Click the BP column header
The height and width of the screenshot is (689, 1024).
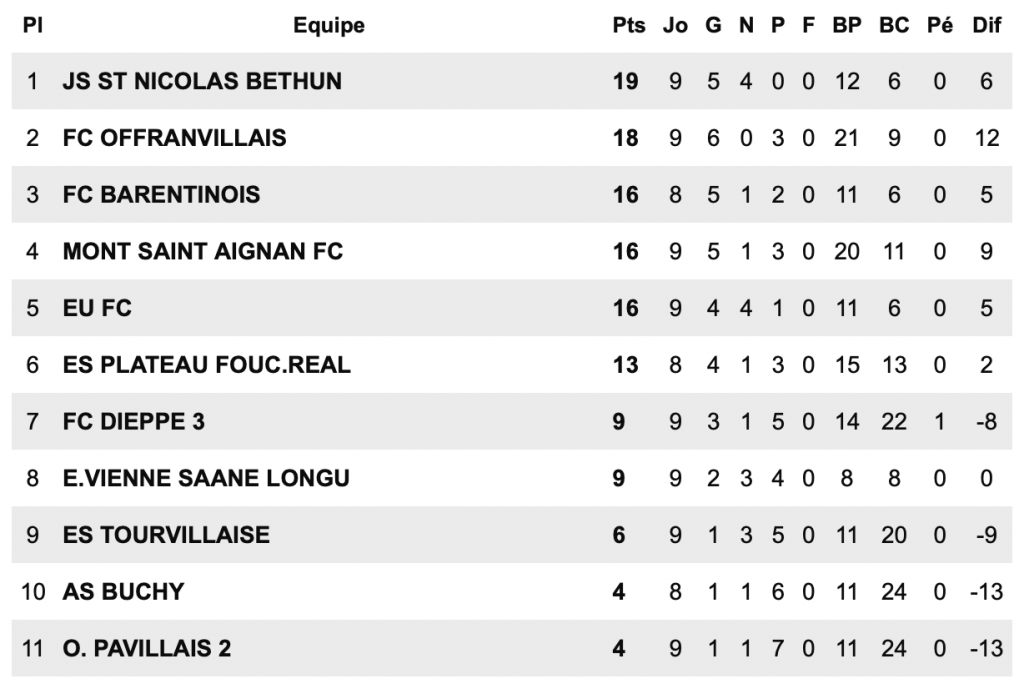(x=846, y=26)
